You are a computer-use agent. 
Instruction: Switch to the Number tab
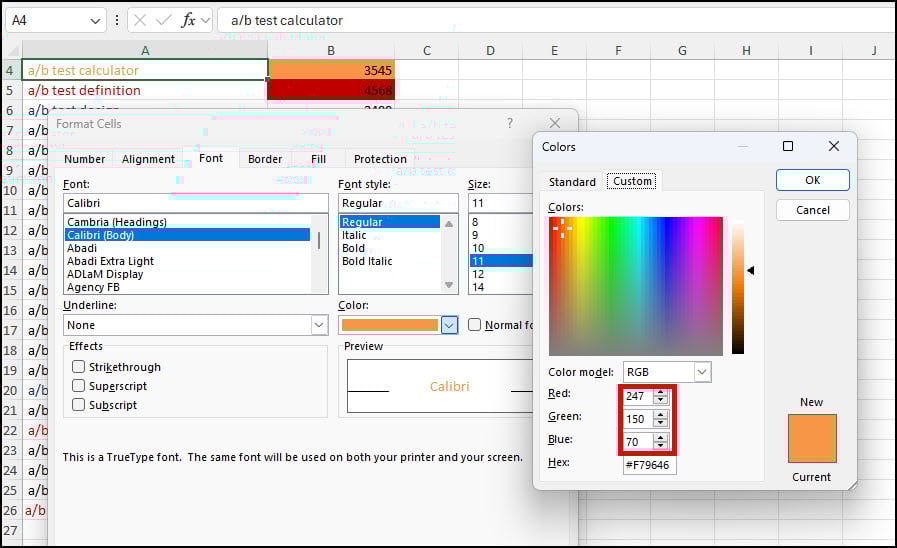84,159
